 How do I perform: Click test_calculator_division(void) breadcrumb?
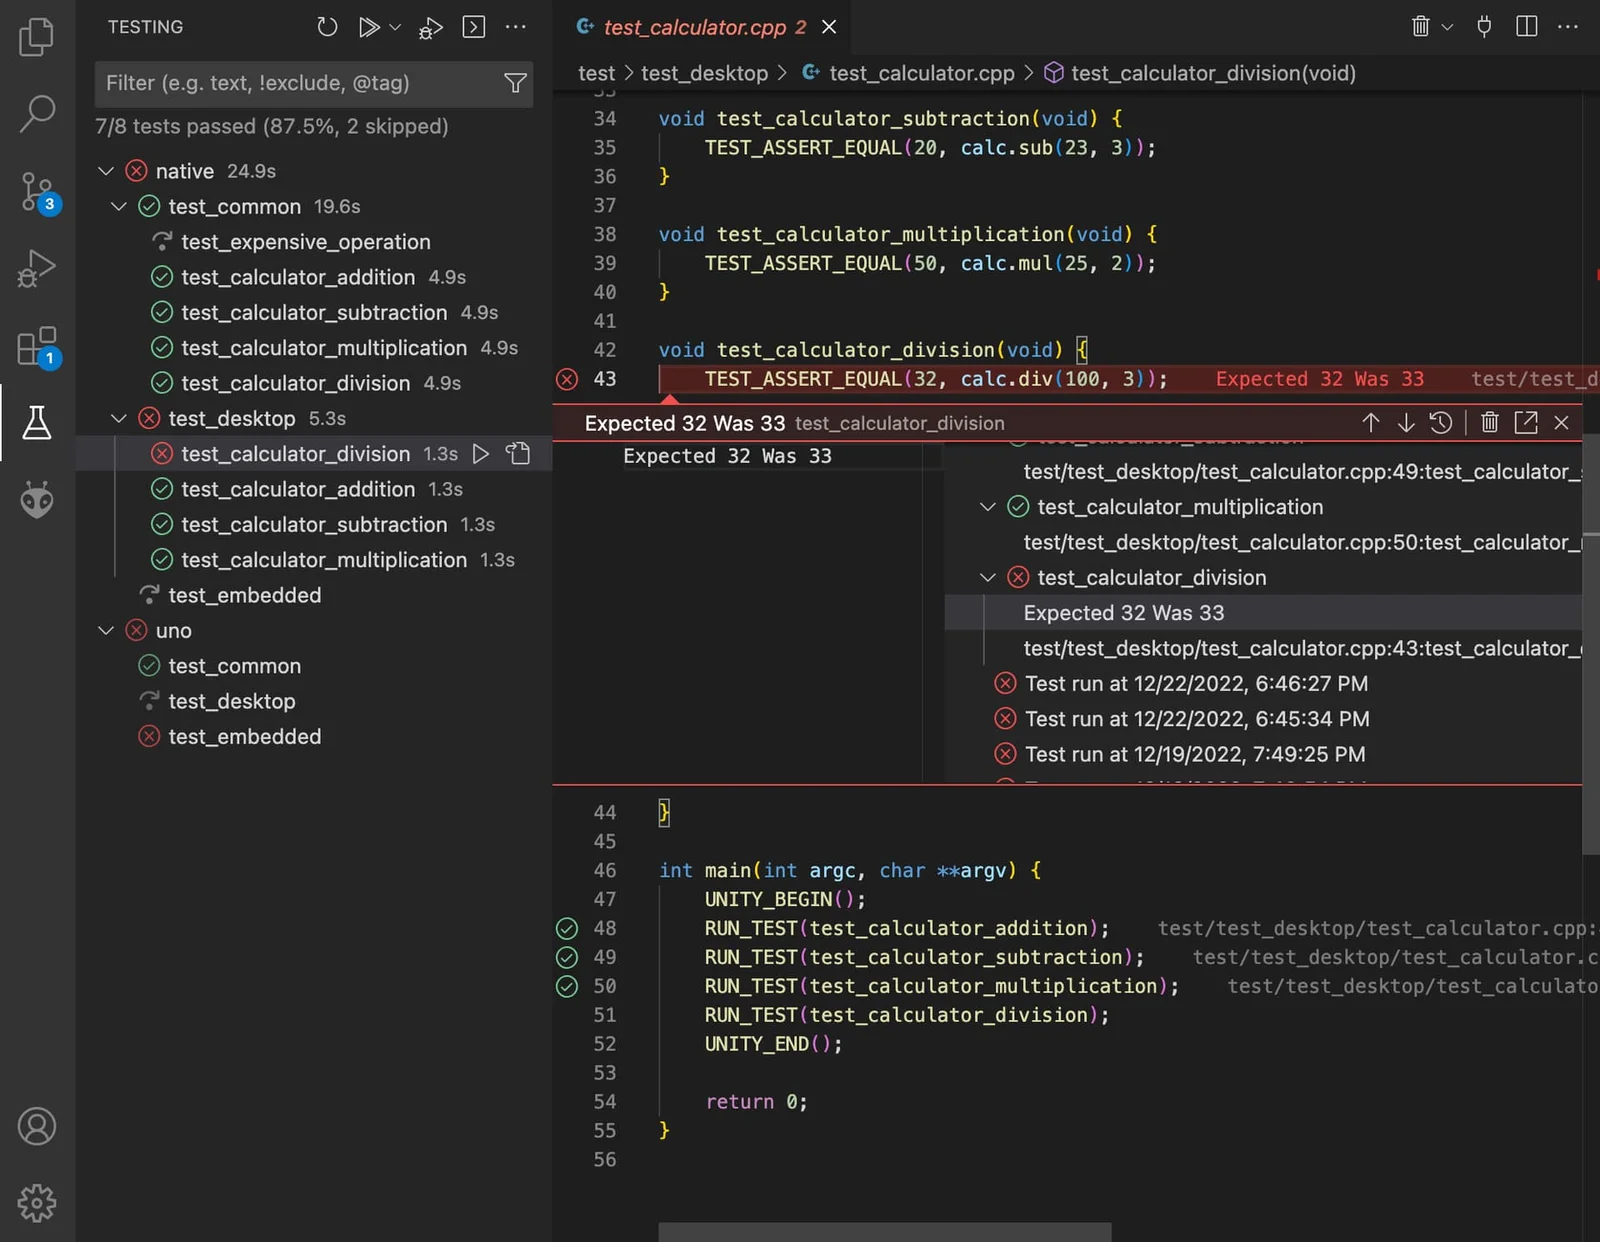tap(1213, 73)
